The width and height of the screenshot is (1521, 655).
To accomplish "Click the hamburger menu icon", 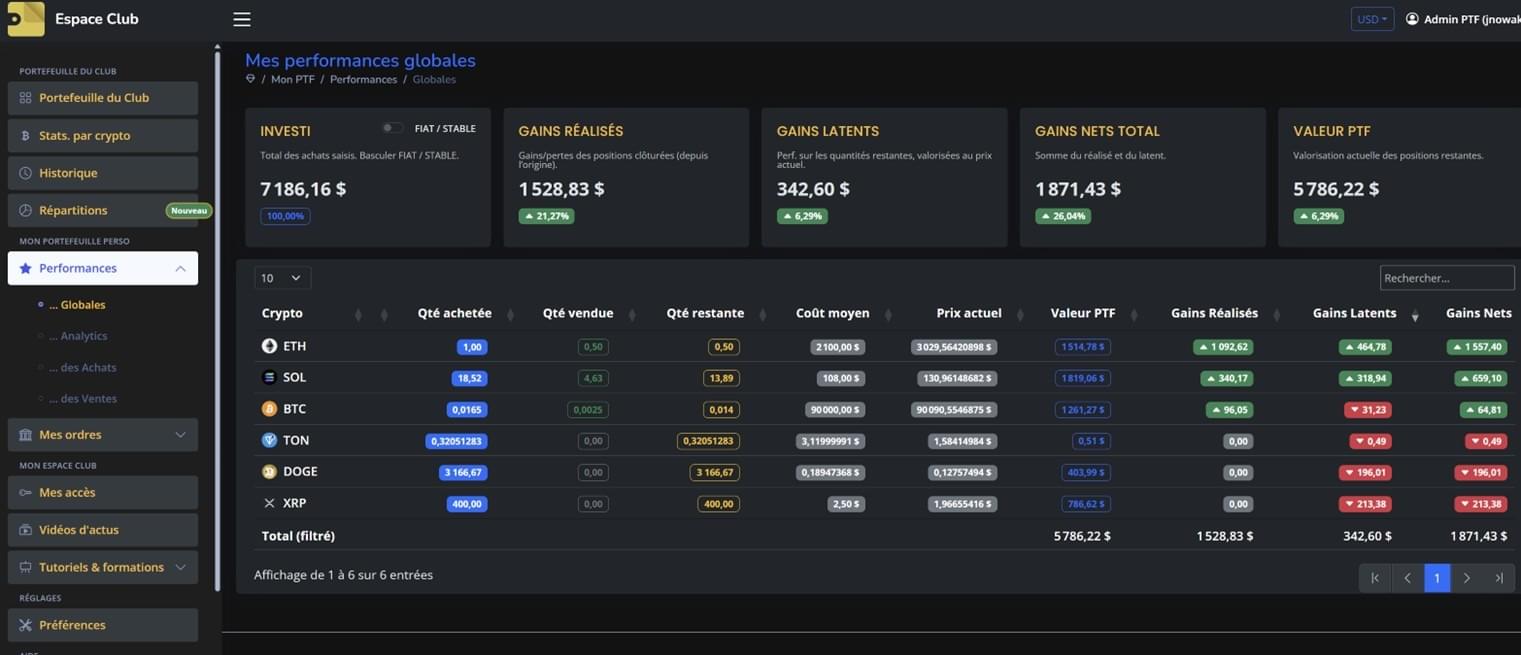I will [x=242, y=19].
